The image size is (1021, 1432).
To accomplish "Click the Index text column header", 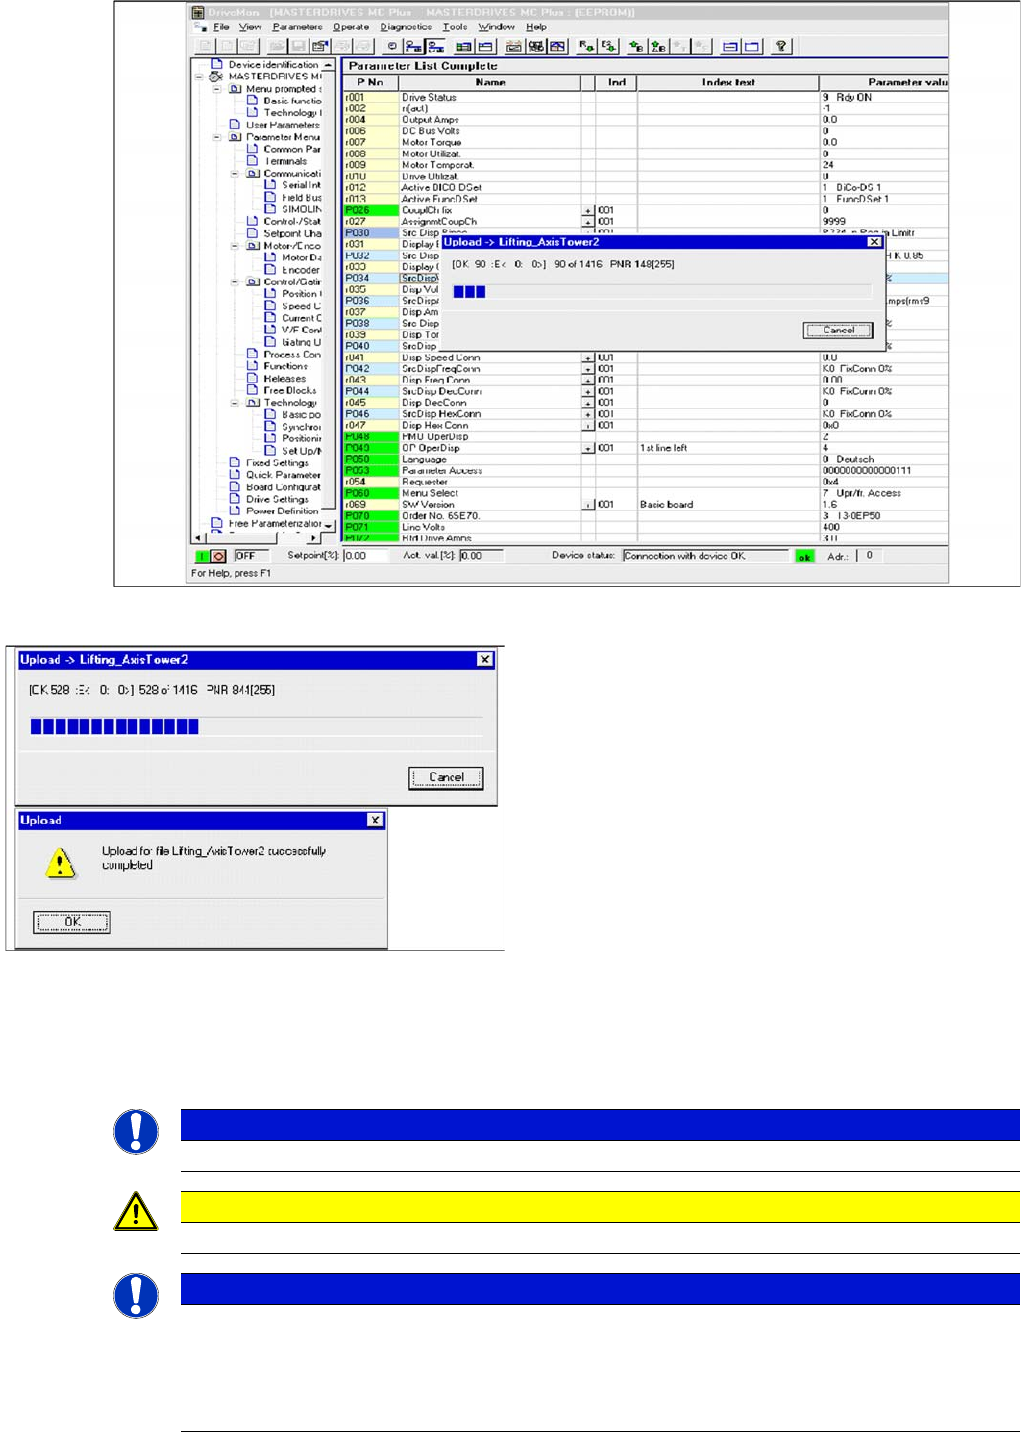I will 728,82.
